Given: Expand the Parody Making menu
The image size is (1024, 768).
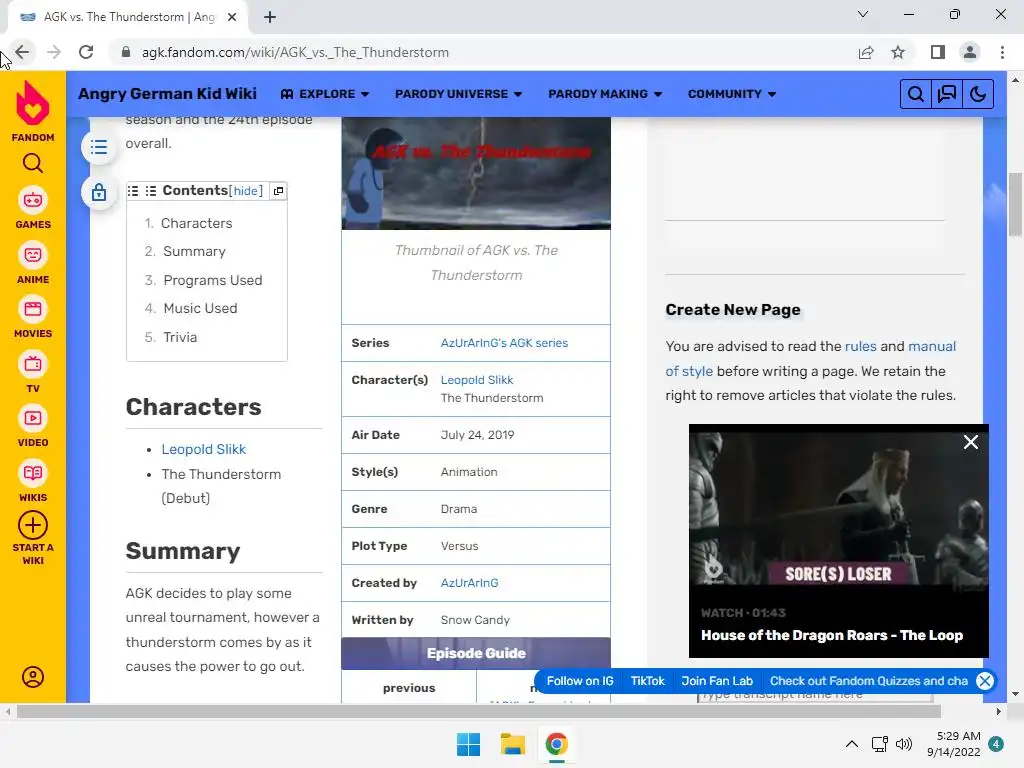Looking at the screenshot, I should tap(605, 94).
